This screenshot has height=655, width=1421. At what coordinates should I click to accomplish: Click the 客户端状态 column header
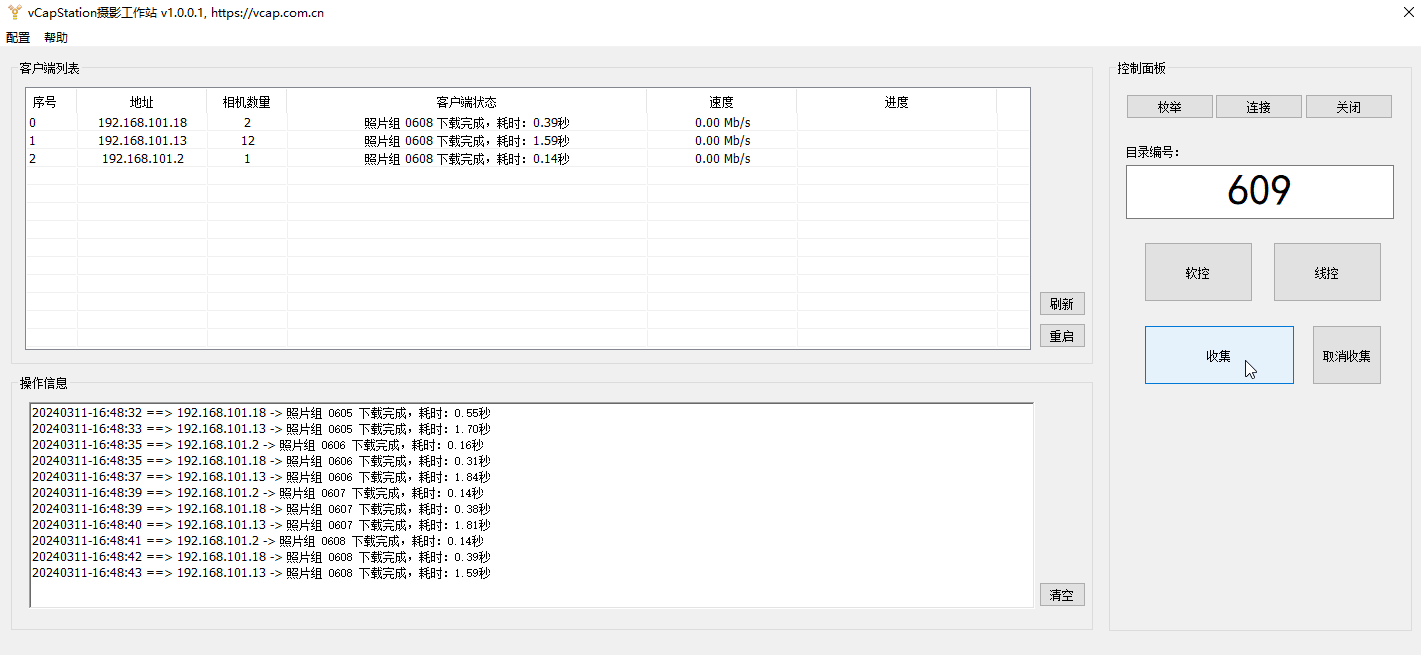pos(466,102)
